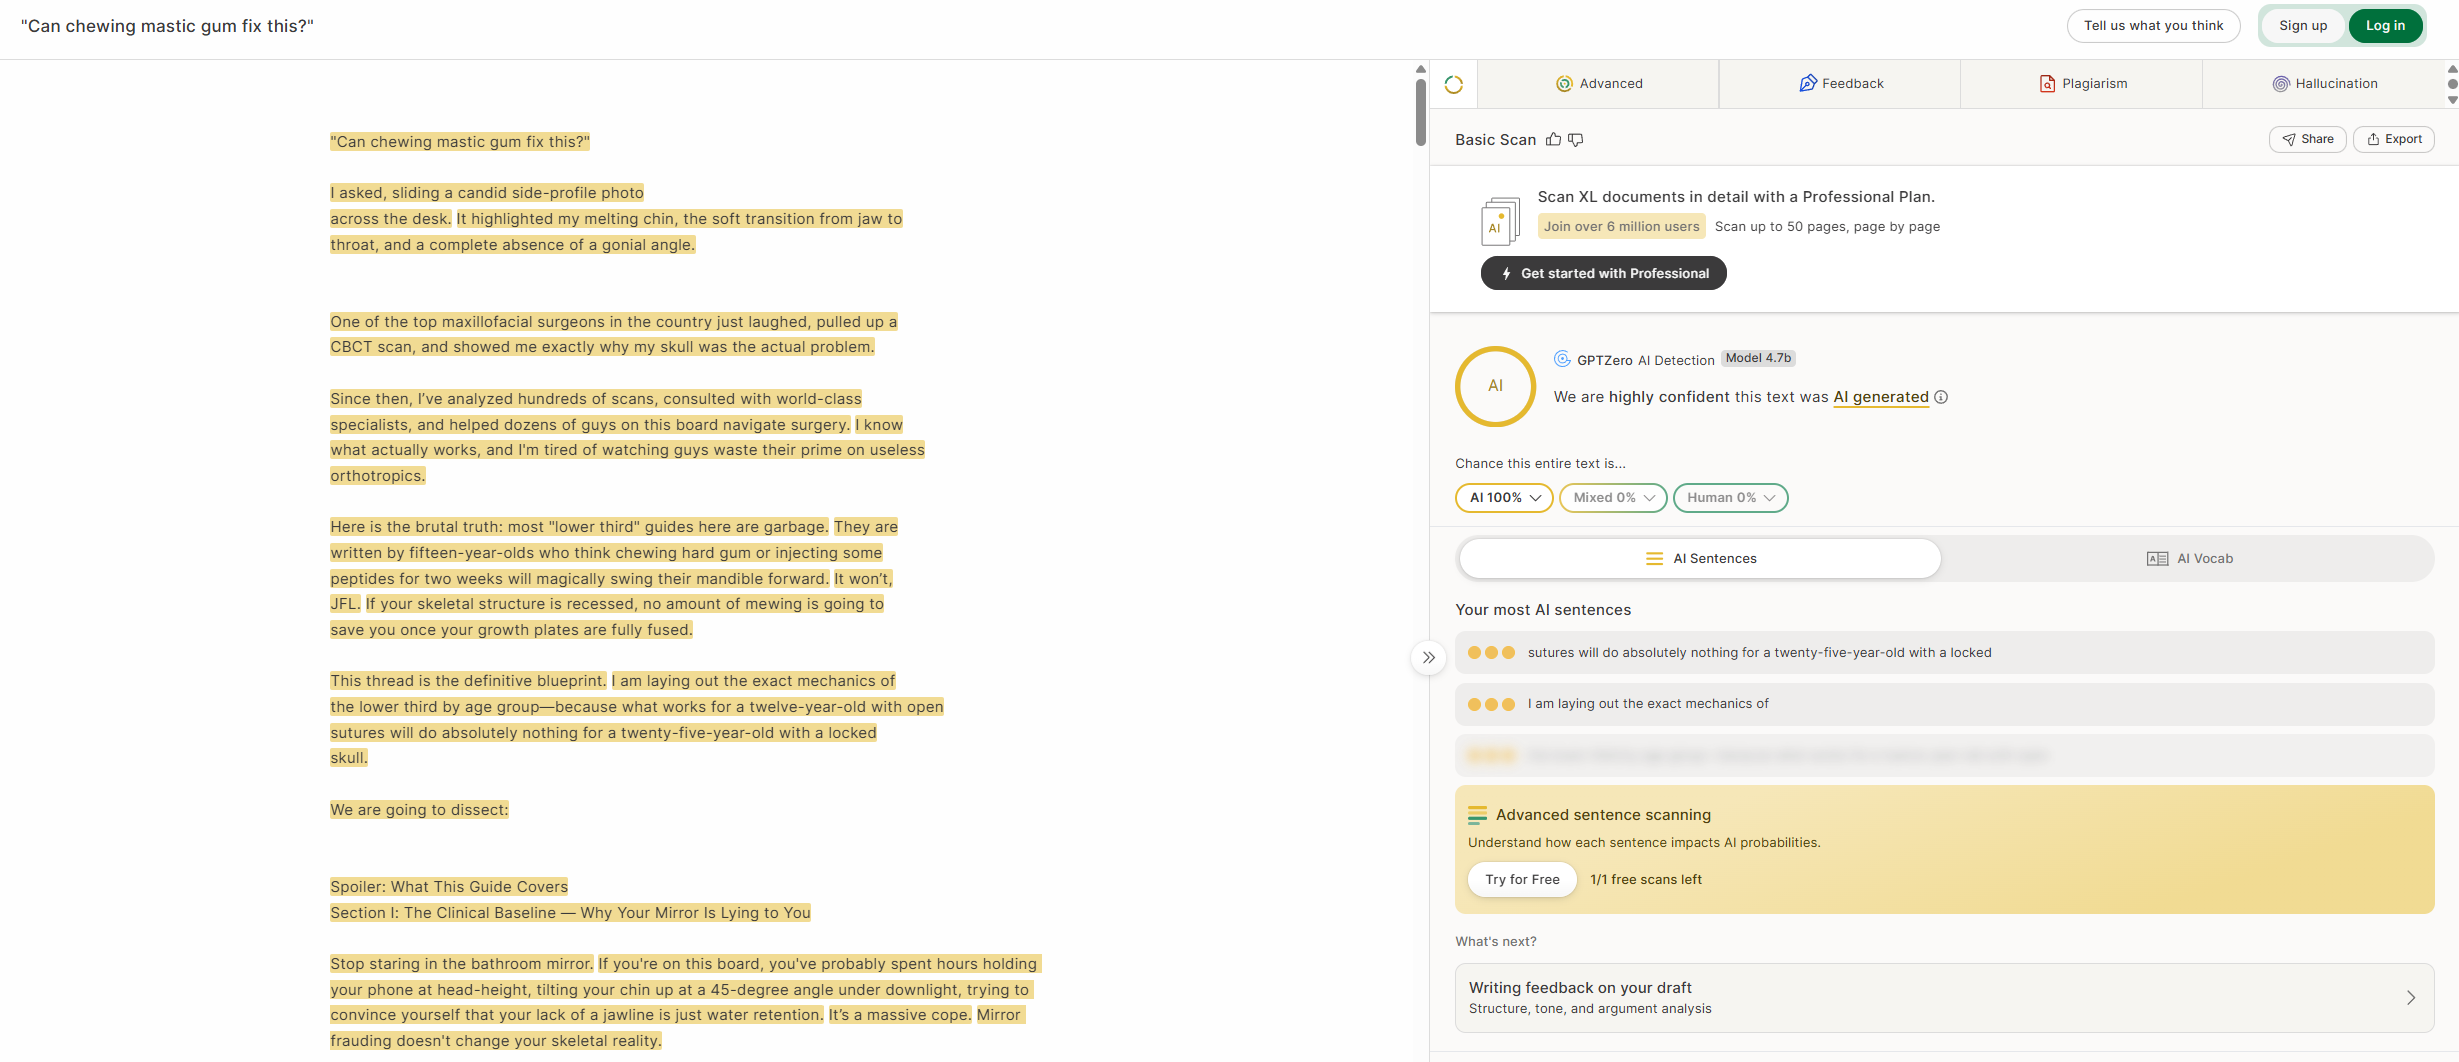The image size is (2459, 1062).
Task: Switch to the Hallucination tab
Action: click(x=2324, y=84)
